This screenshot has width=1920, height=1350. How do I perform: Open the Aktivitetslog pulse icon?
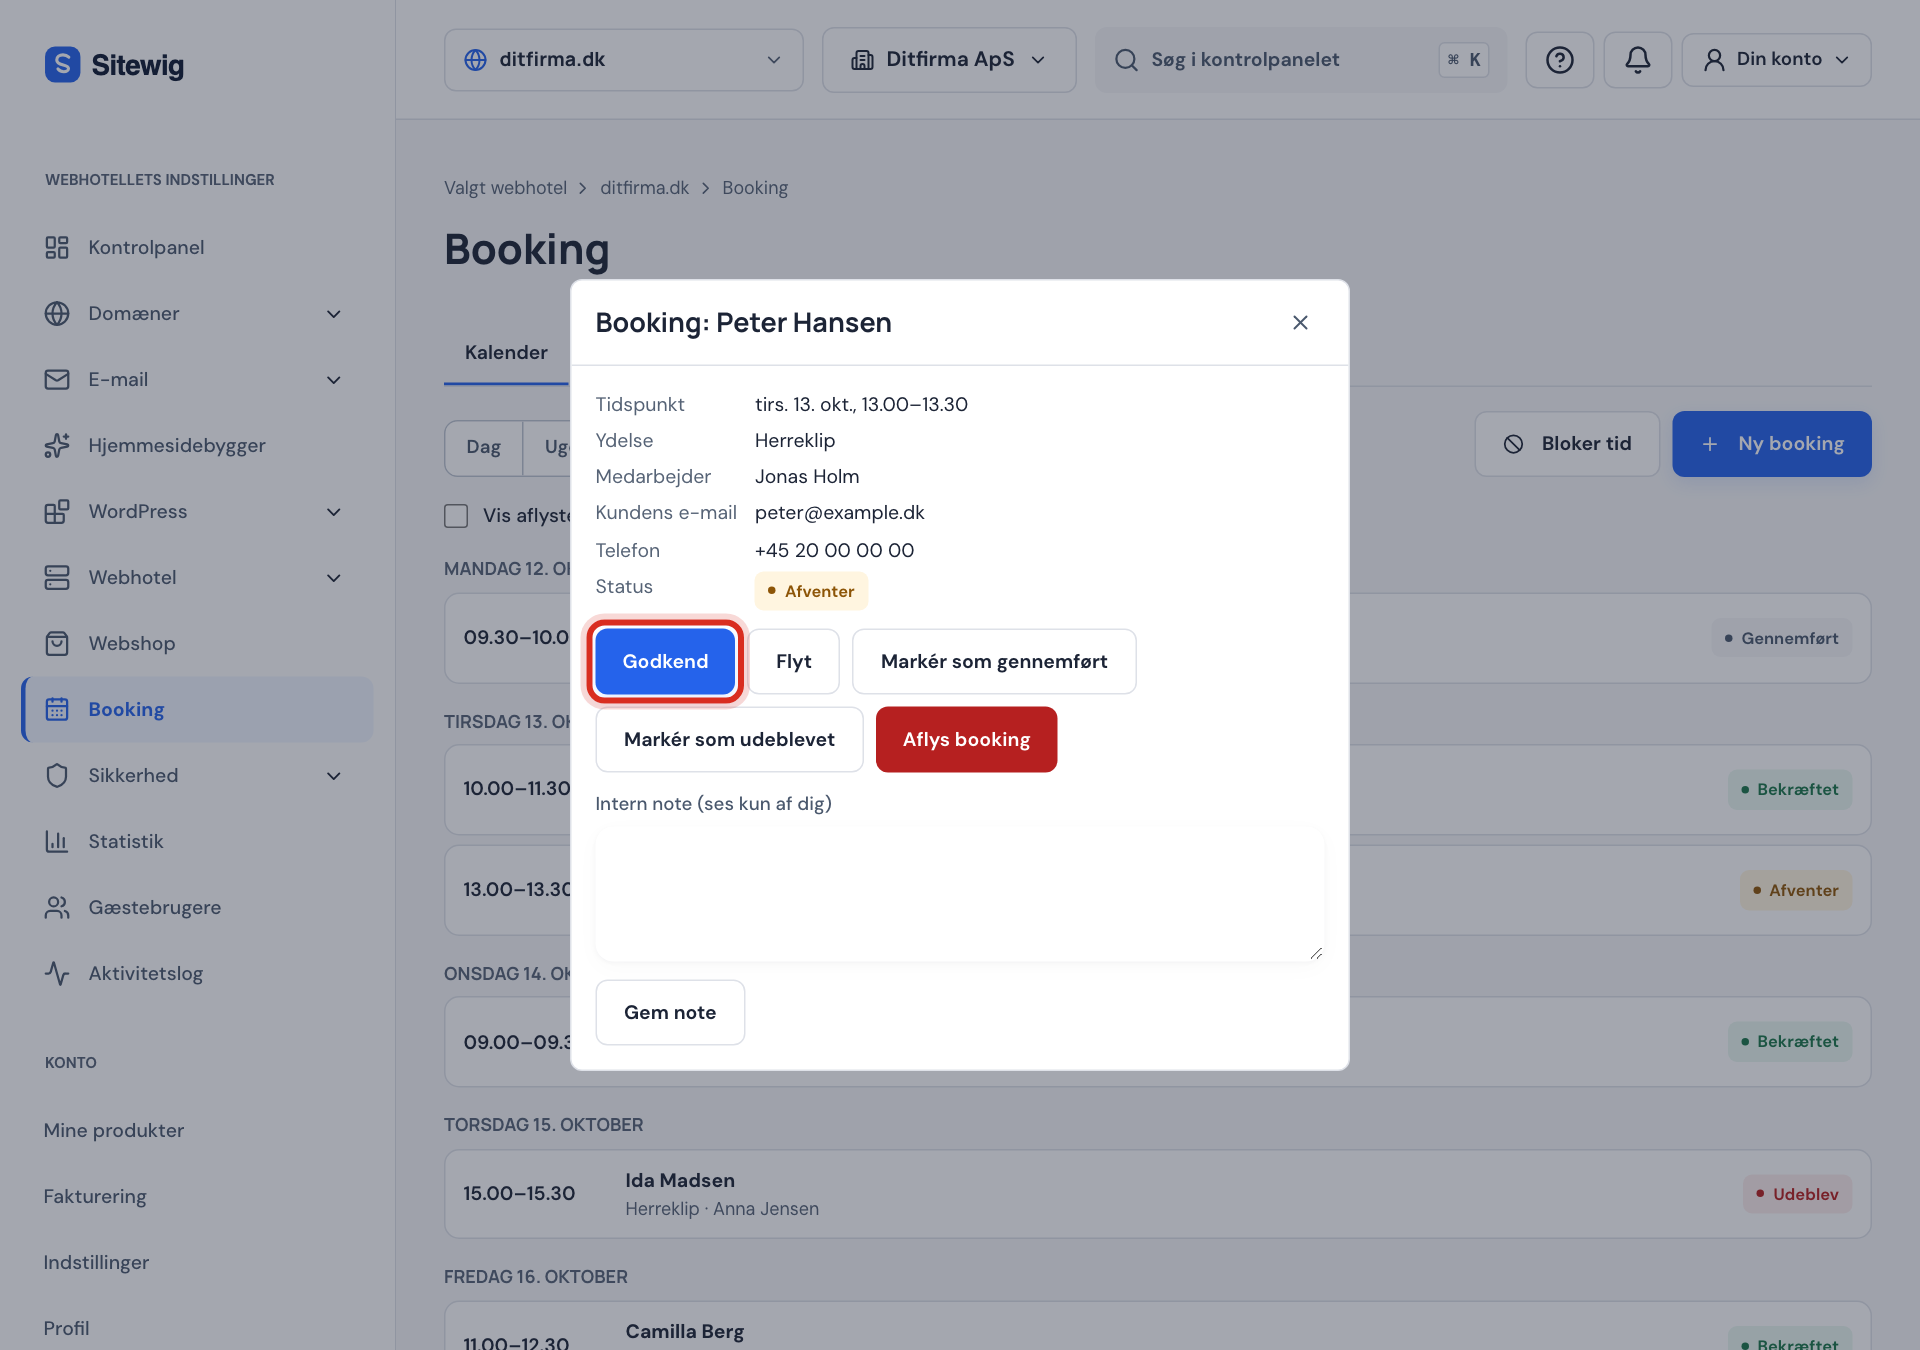click(x=57, y=973)
